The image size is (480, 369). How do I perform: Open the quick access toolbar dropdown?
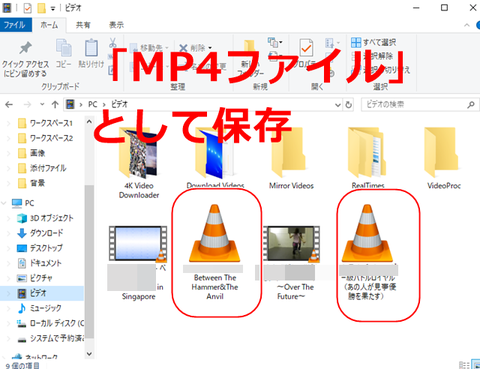53,8
